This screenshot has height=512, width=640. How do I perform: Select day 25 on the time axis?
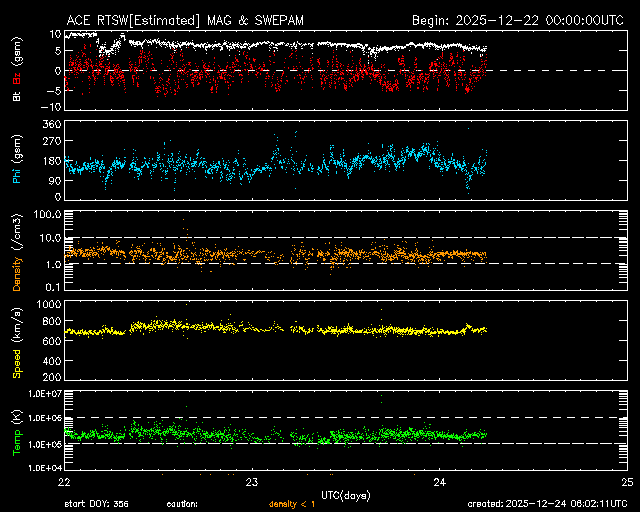[x=626, y=481]
